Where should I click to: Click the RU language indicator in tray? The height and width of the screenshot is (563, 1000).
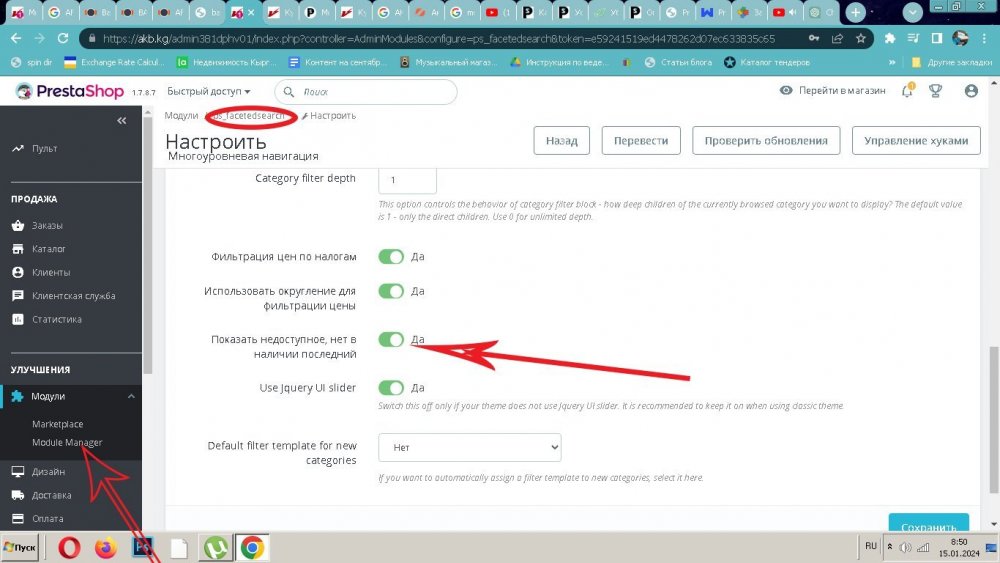coord(871,546)
